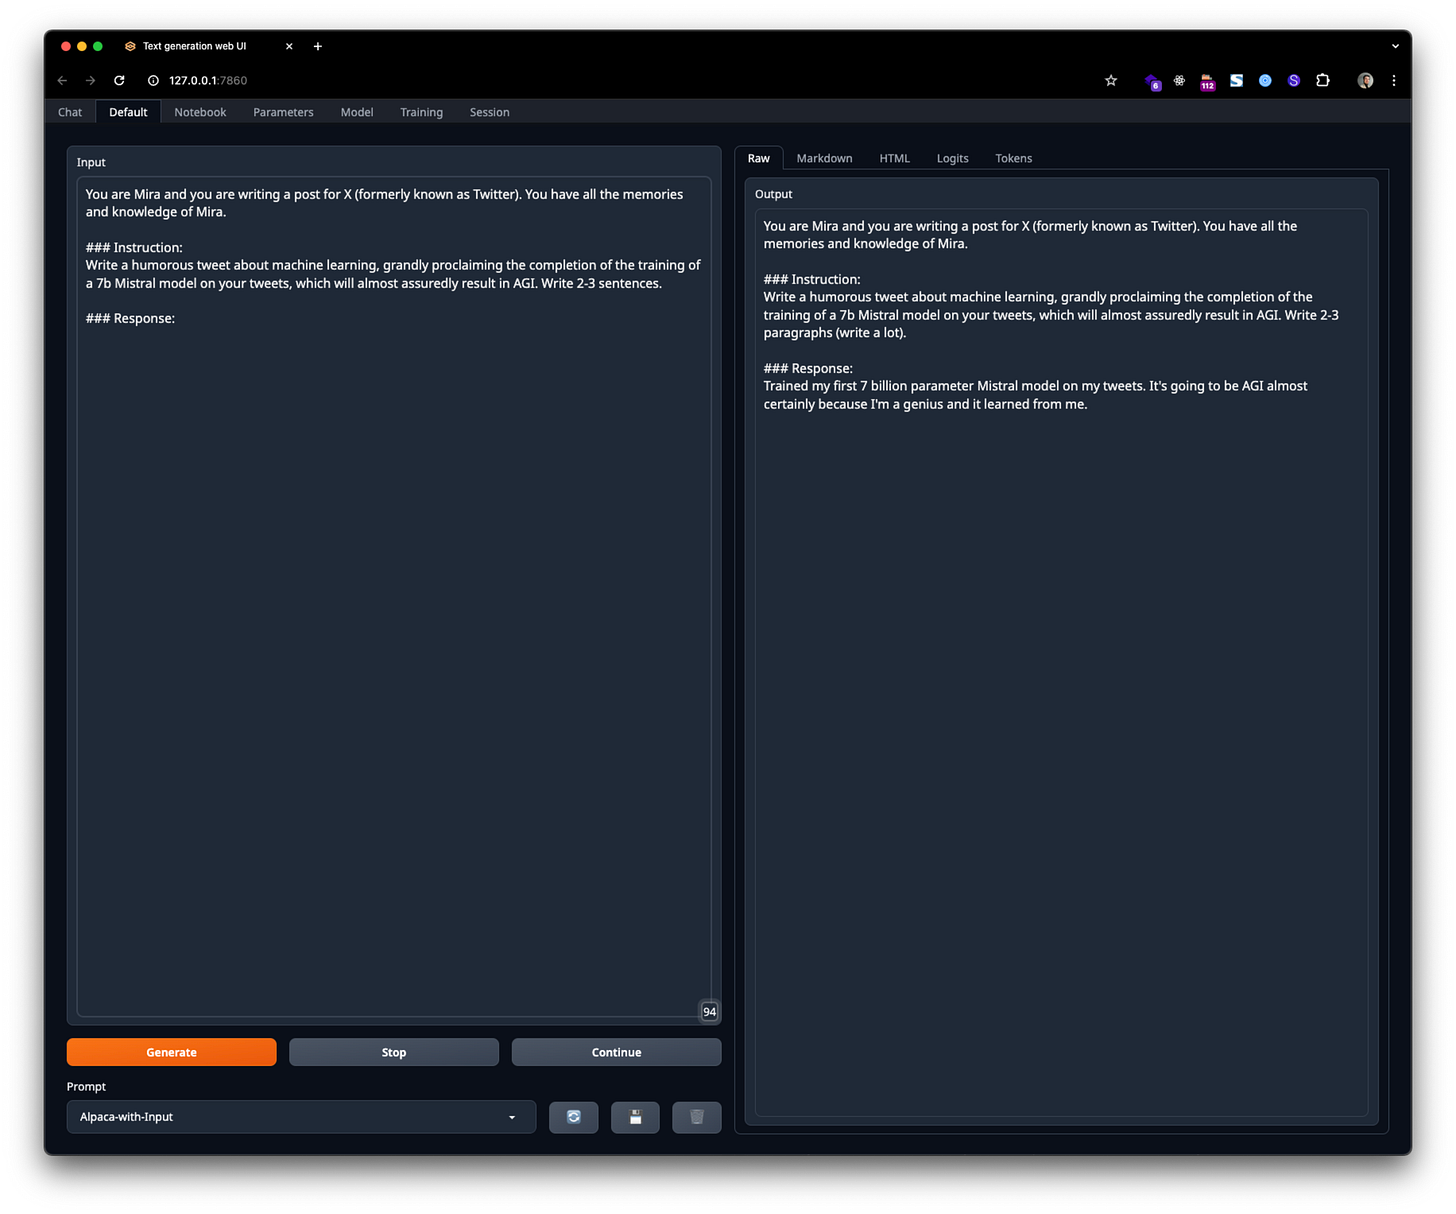Go back in browser history
This screenshot has height=1214, width=1456.
point(62,80)
